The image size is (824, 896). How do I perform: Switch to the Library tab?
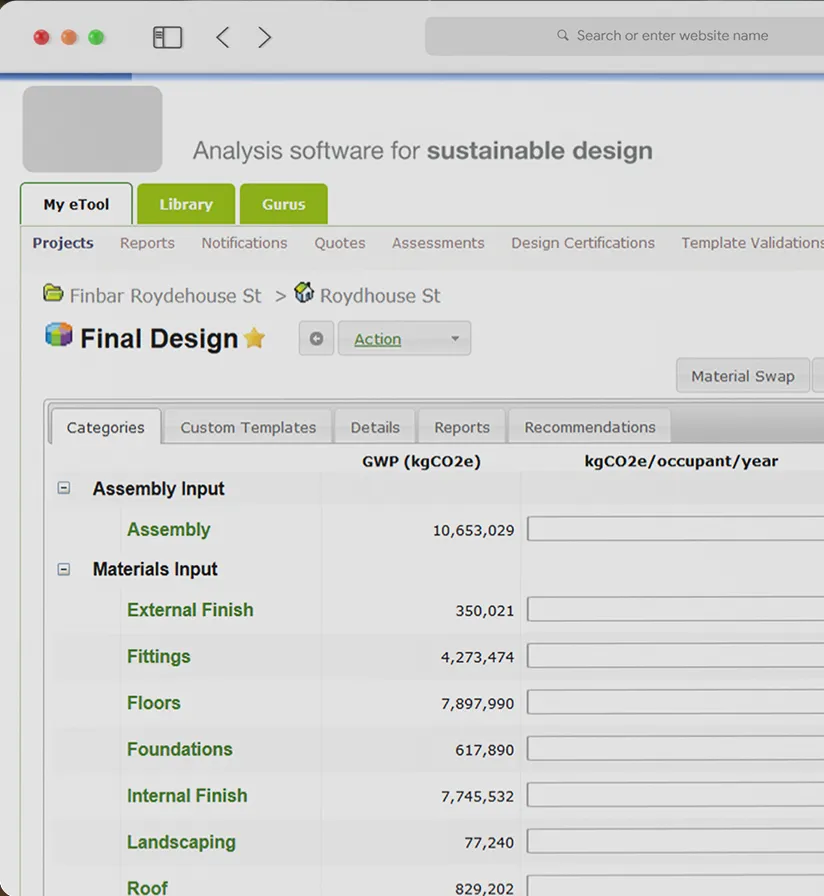pyautogui.click(x=186, y=204)
